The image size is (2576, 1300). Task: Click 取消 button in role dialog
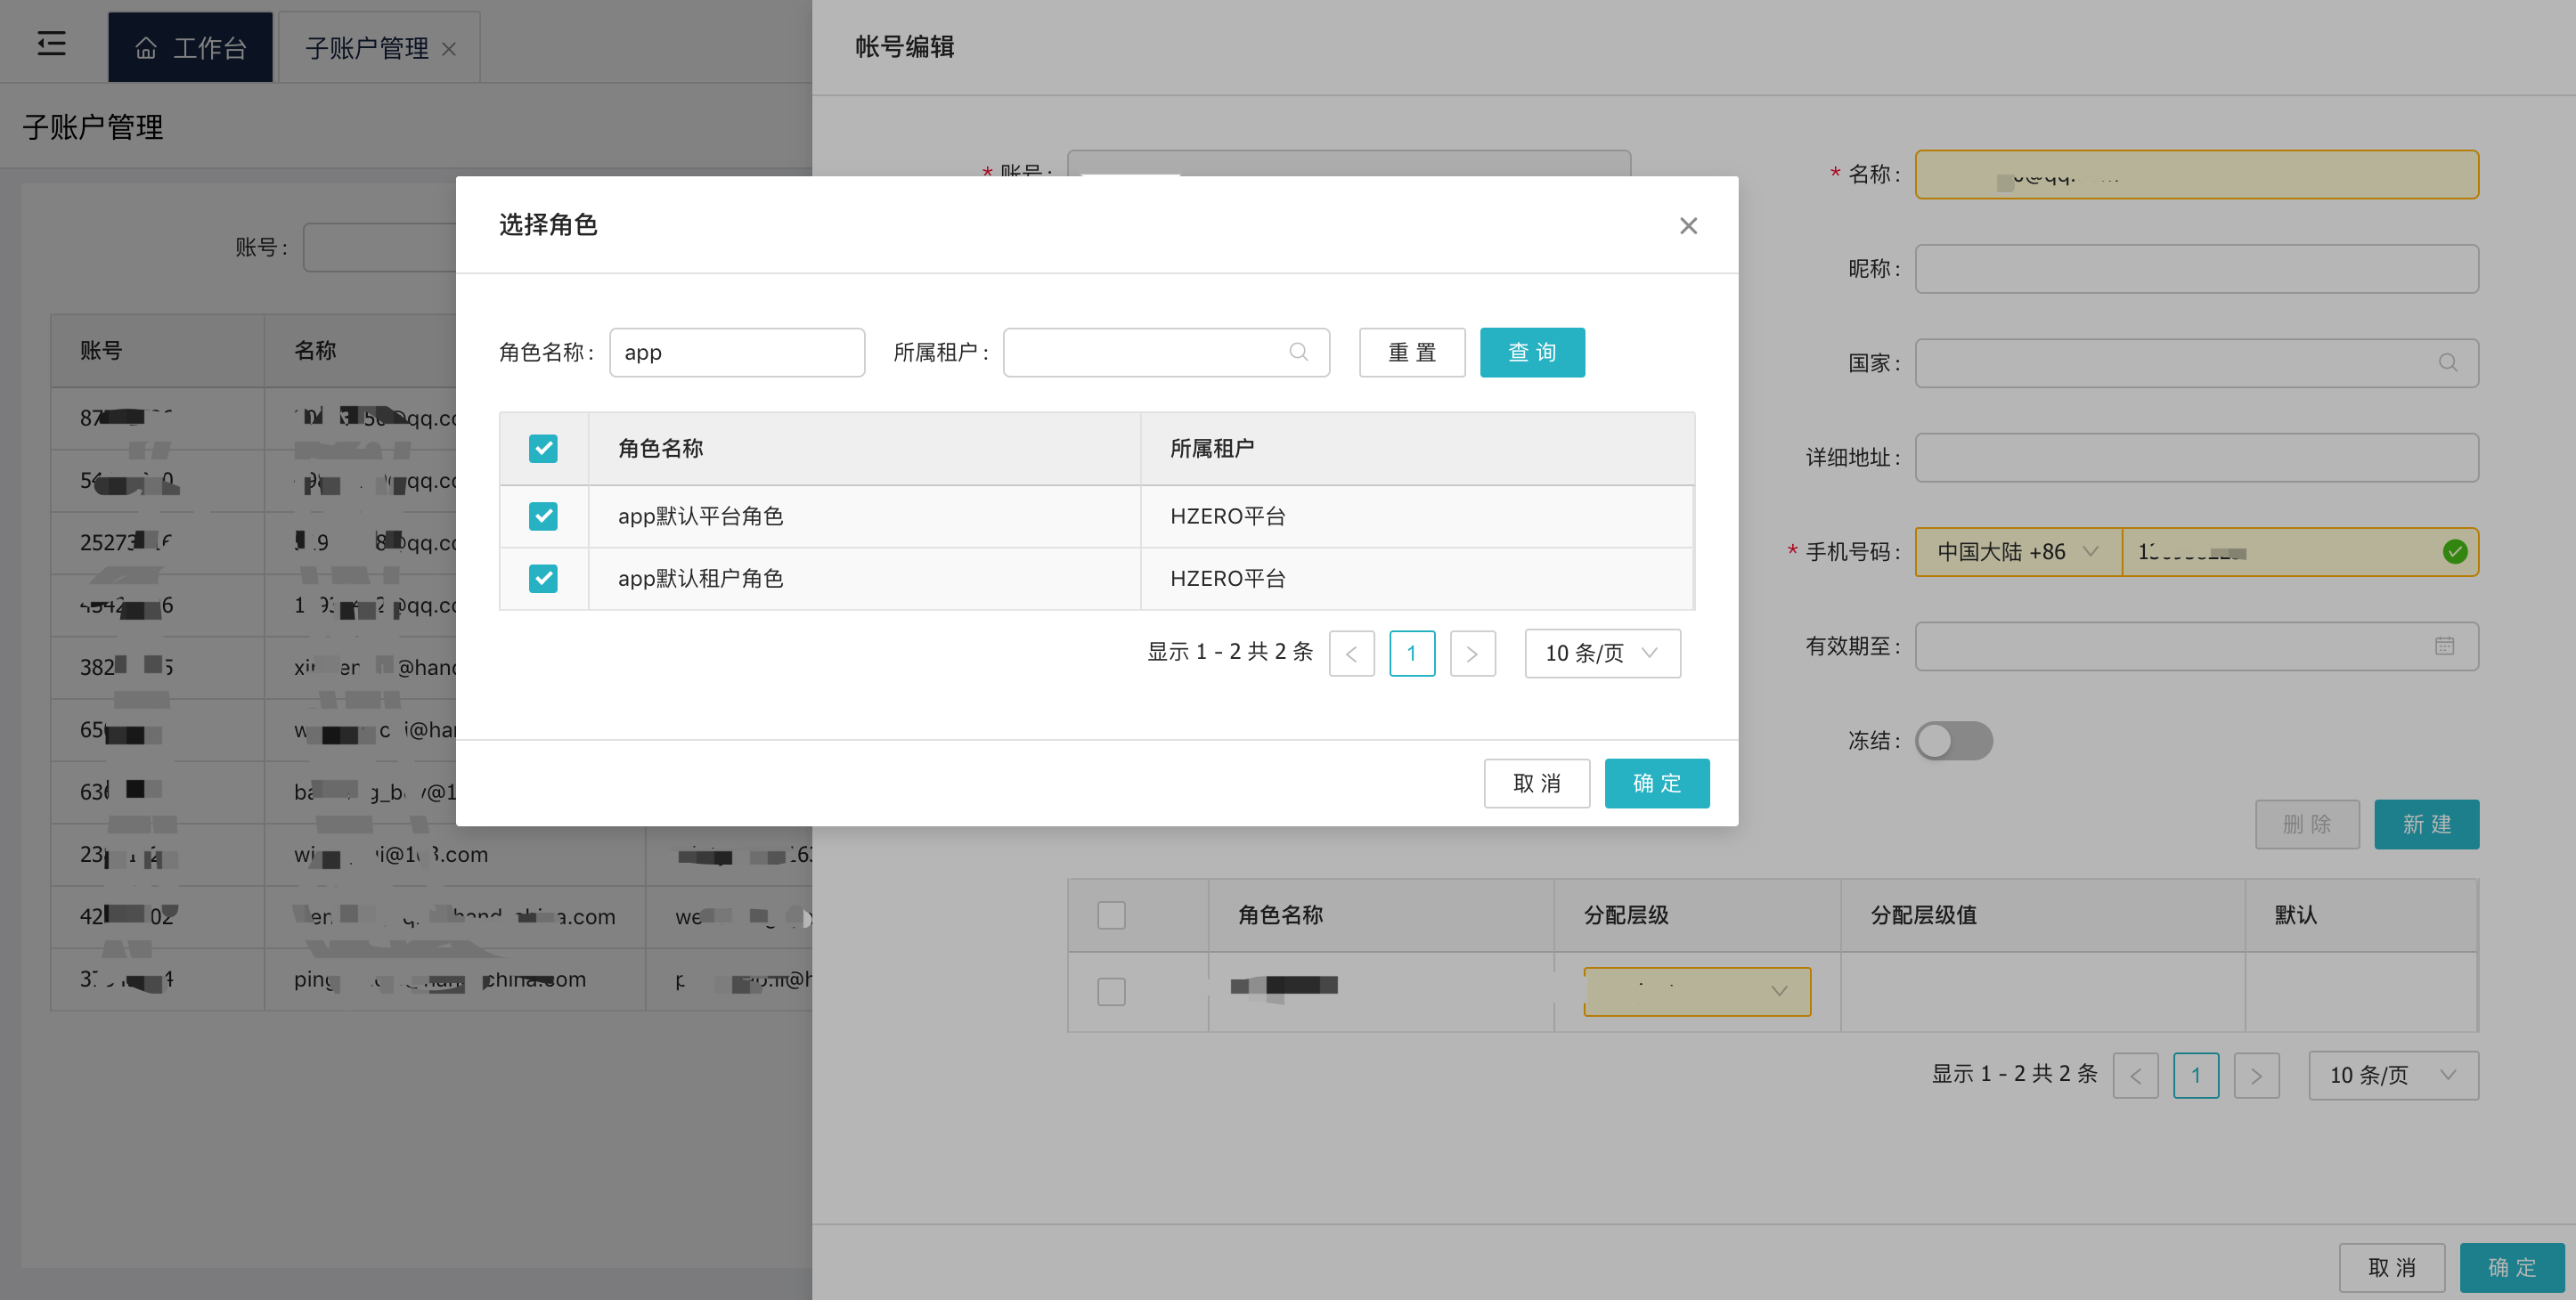[x=1536, y=783]
